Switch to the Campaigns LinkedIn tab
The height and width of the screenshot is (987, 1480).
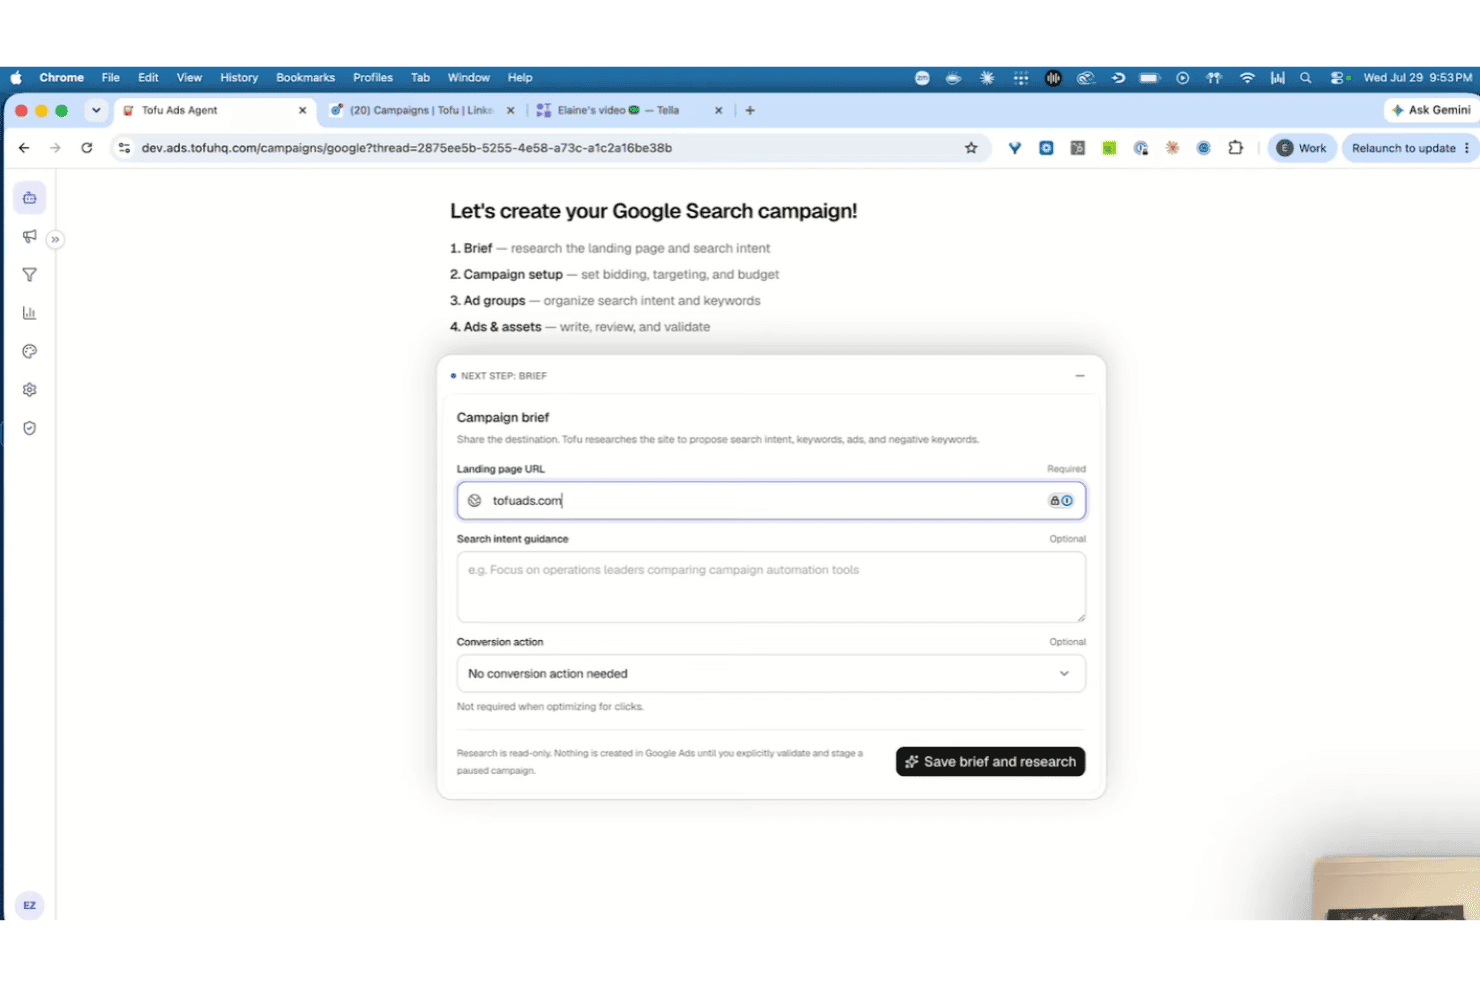(420, 110)
